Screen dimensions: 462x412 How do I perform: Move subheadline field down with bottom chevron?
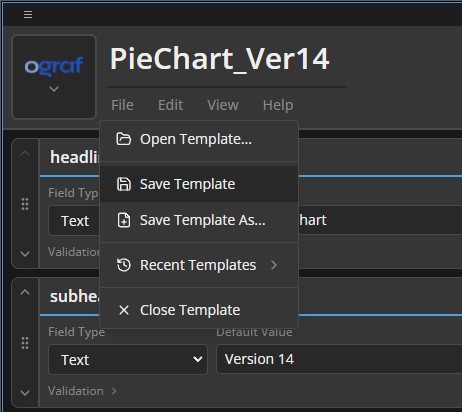tap(25, 393)
